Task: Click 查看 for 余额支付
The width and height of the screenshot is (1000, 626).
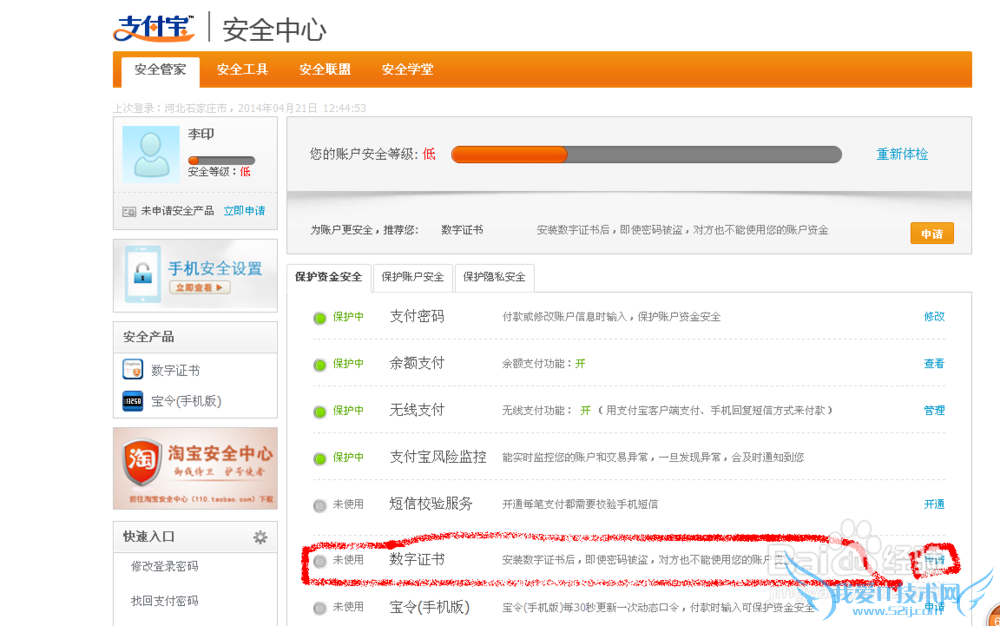Action: (x=934, y=363)
